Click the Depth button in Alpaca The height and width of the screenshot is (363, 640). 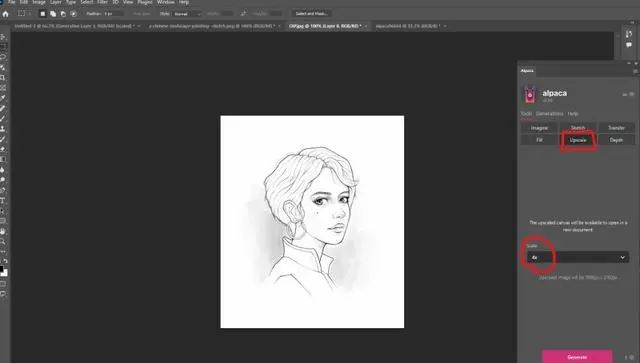click(616, 140)
